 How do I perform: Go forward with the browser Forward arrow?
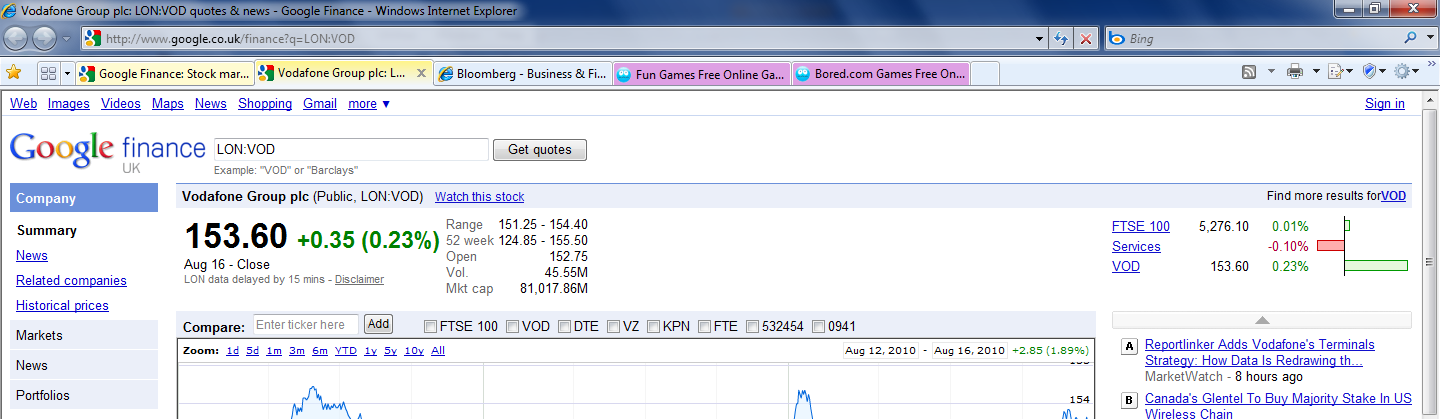[x=45, y=39]
